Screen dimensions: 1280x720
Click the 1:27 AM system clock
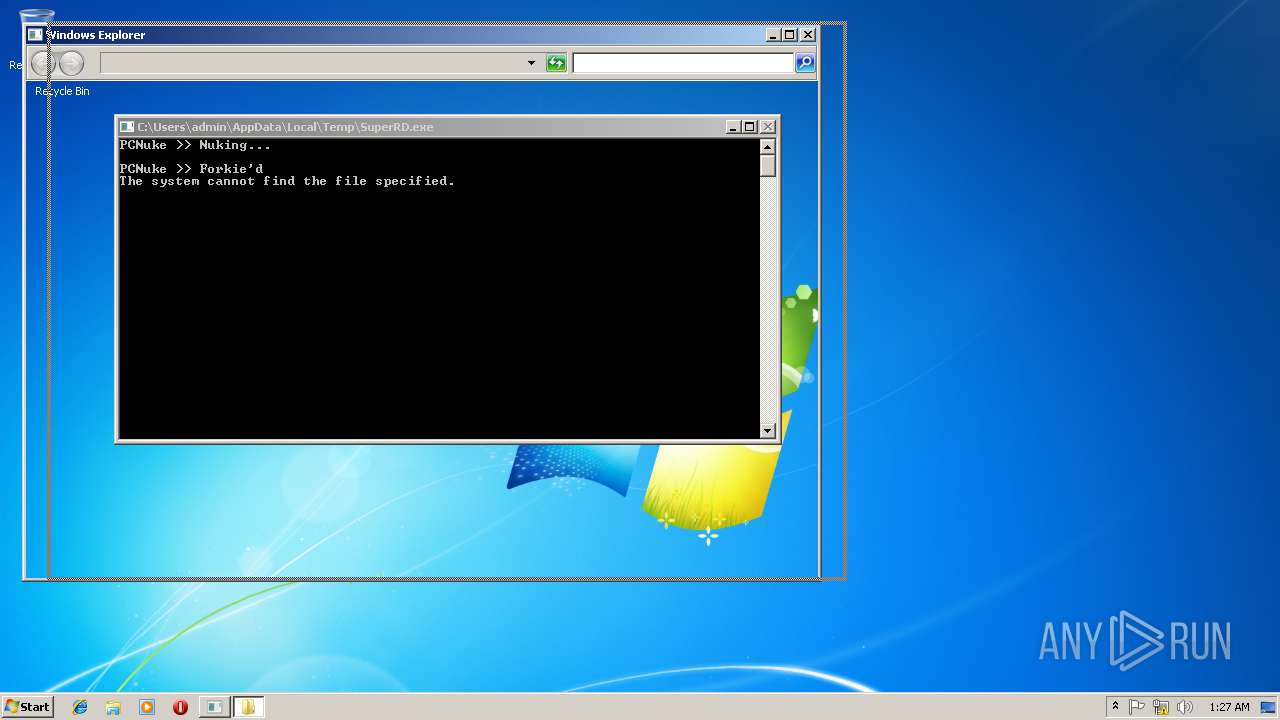pyautogui.click(x=1229, y=707)
